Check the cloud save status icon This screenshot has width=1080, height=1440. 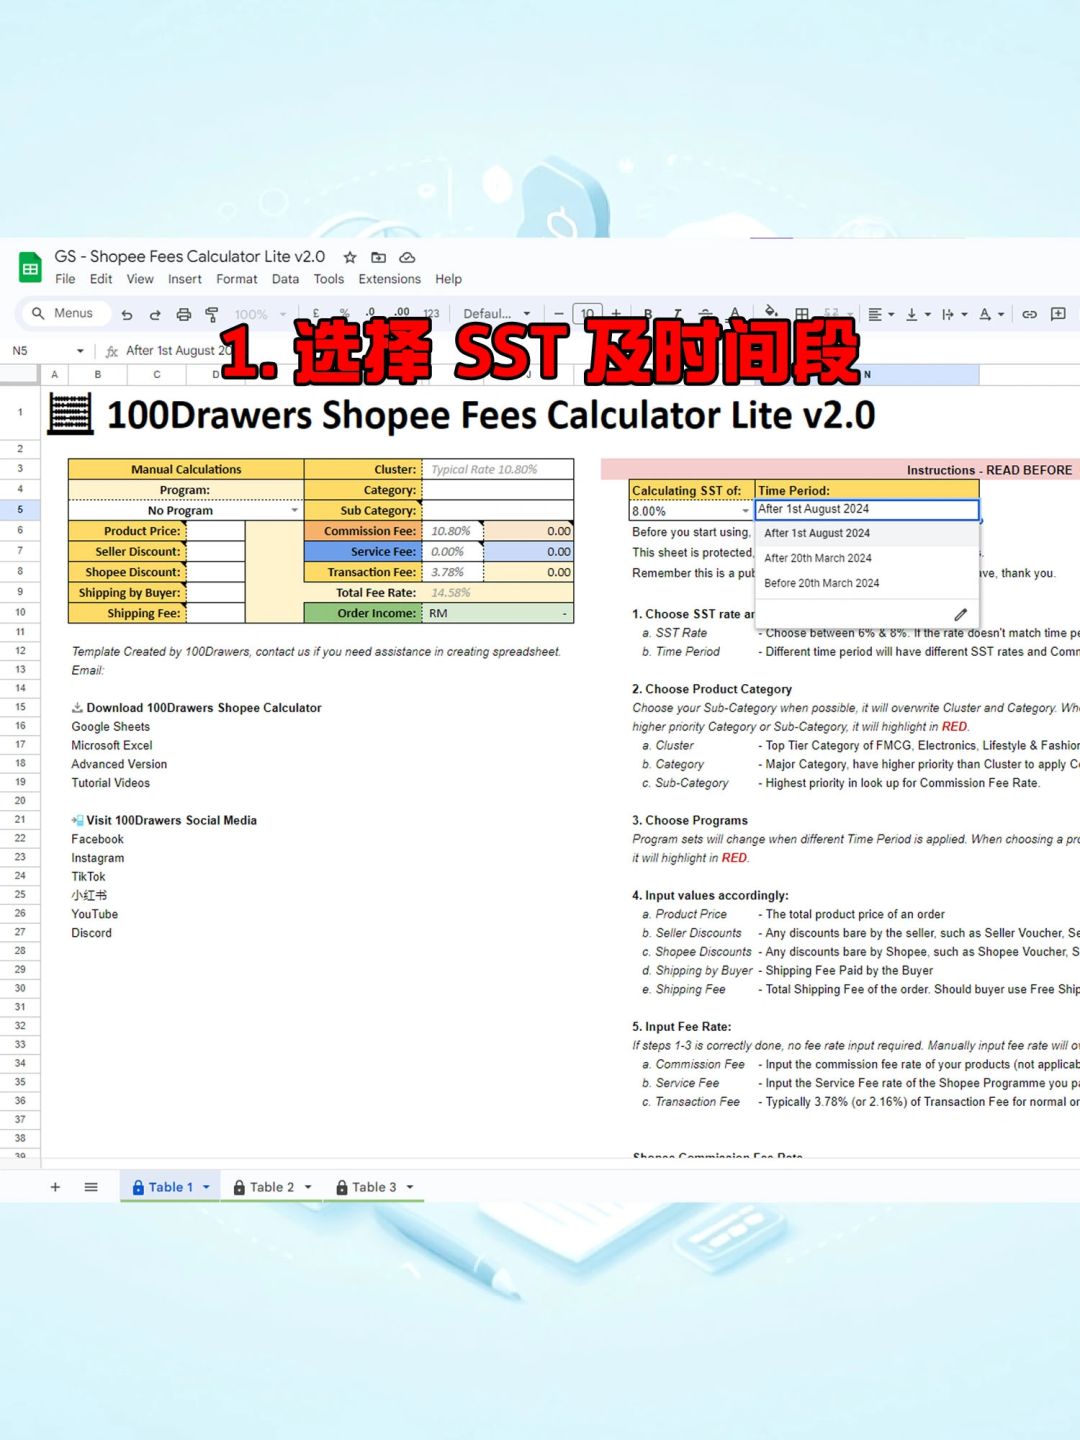click(x=407, y=258)
